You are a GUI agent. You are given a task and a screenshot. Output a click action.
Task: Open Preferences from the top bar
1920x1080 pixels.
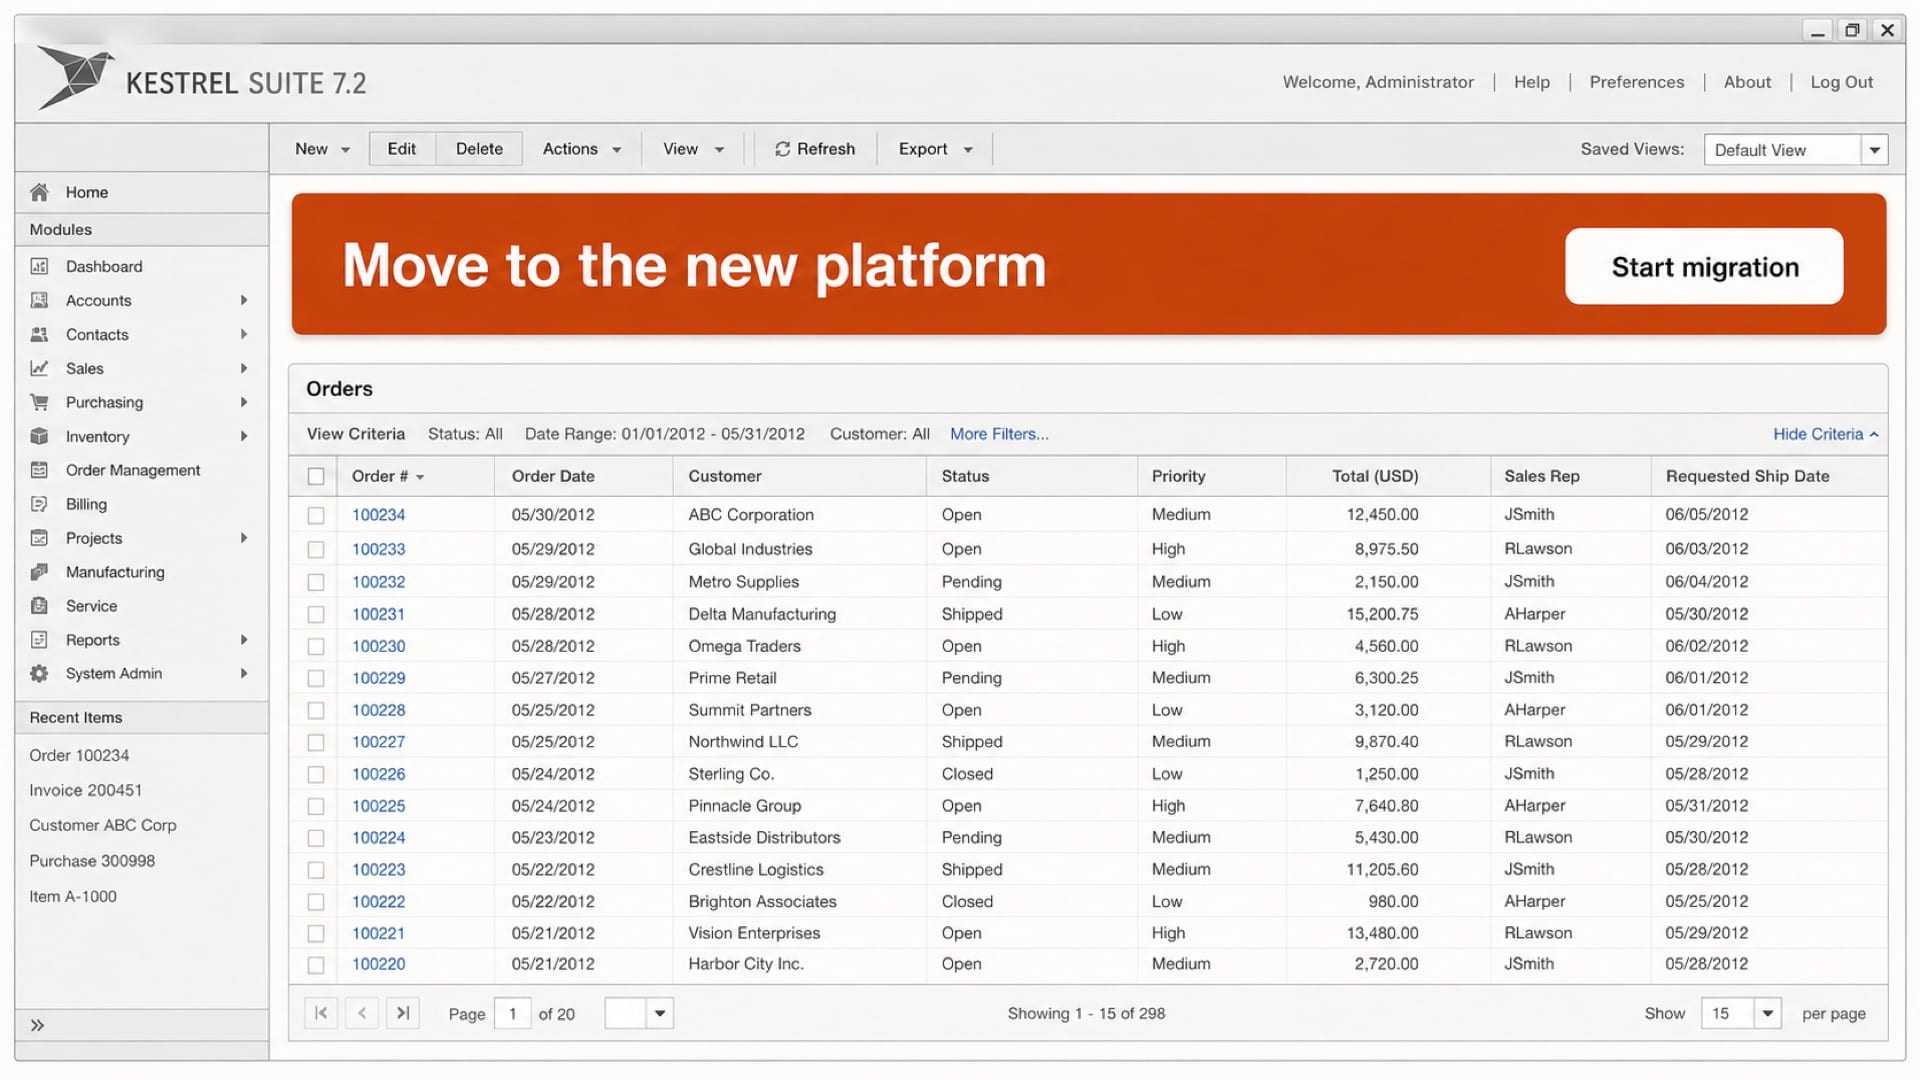click(x=1636, y=82)
